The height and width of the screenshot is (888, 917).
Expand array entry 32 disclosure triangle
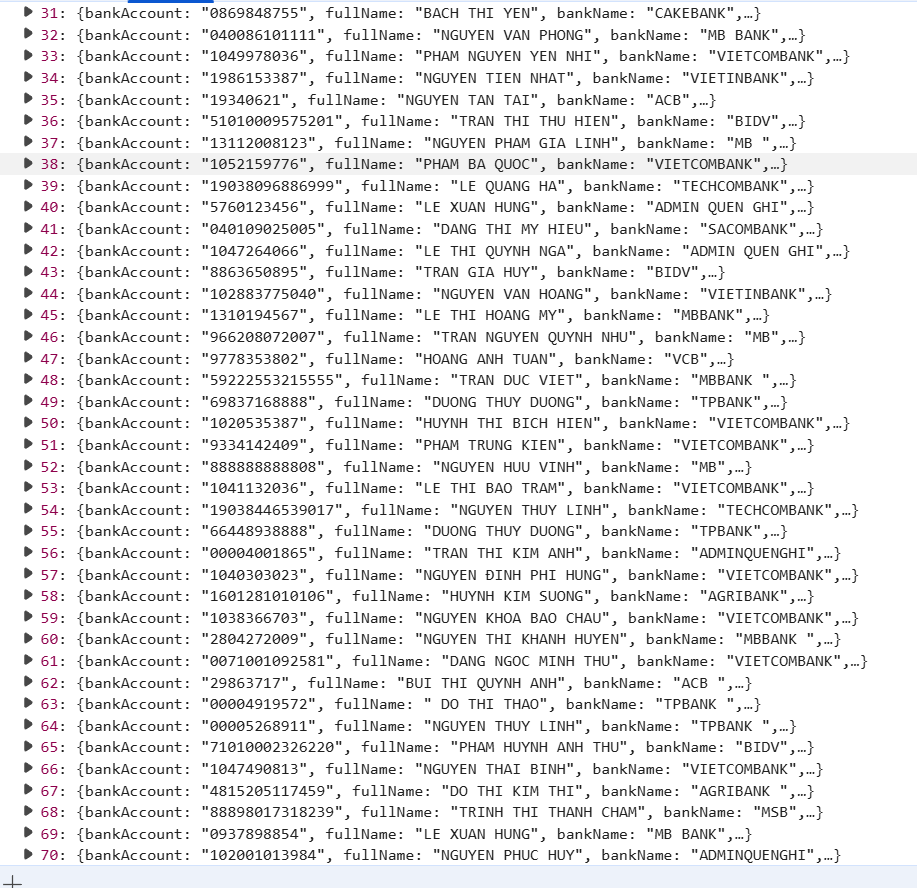coord(27,33)
